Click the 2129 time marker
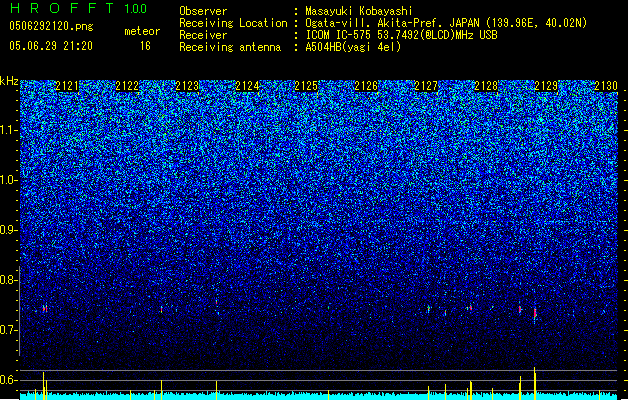Viewport: 629px width, 400px height. [x=546, y=86]
